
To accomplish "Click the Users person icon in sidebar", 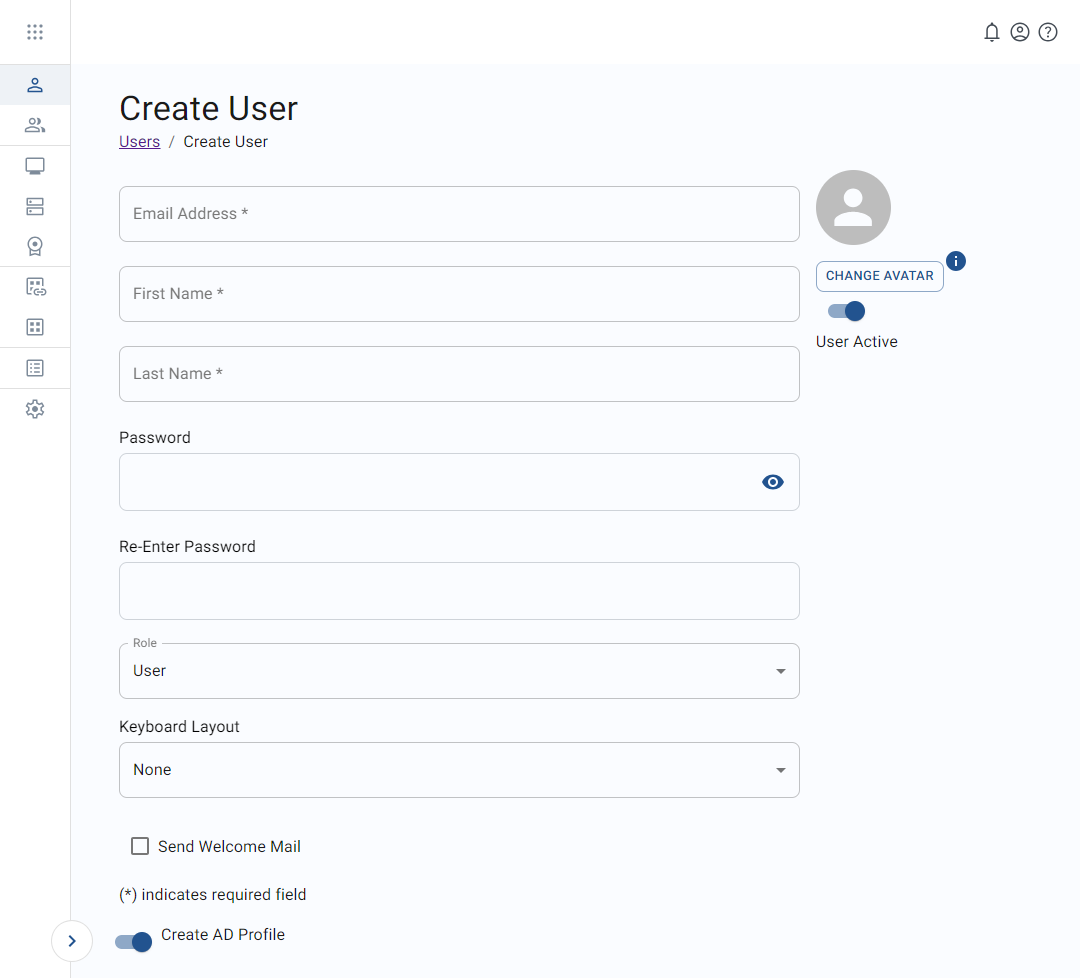I will [x=35, y=85].
